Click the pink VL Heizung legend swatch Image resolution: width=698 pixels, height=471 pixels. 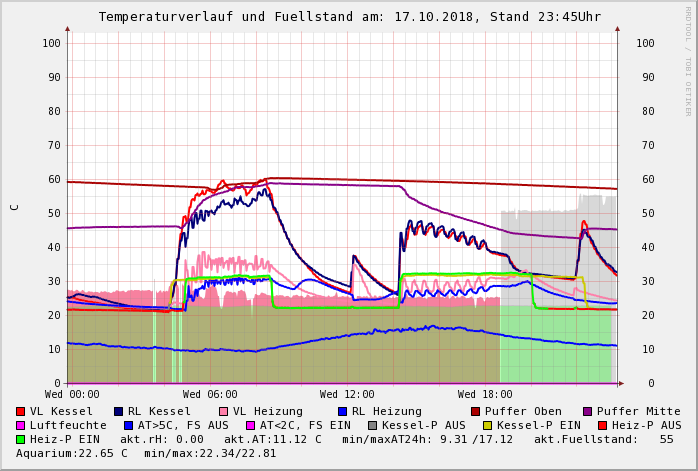pyautogui.click(x=222, y=411)
